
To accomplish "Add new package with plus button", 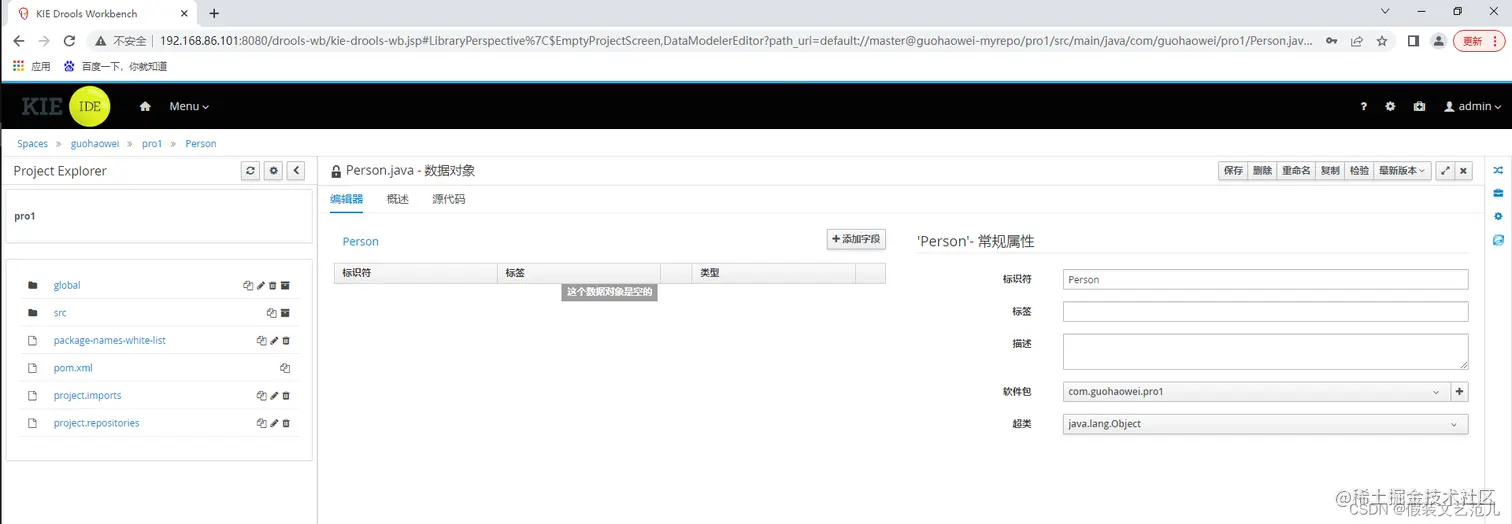I will pyautogui.click(x=1459, y=392).
